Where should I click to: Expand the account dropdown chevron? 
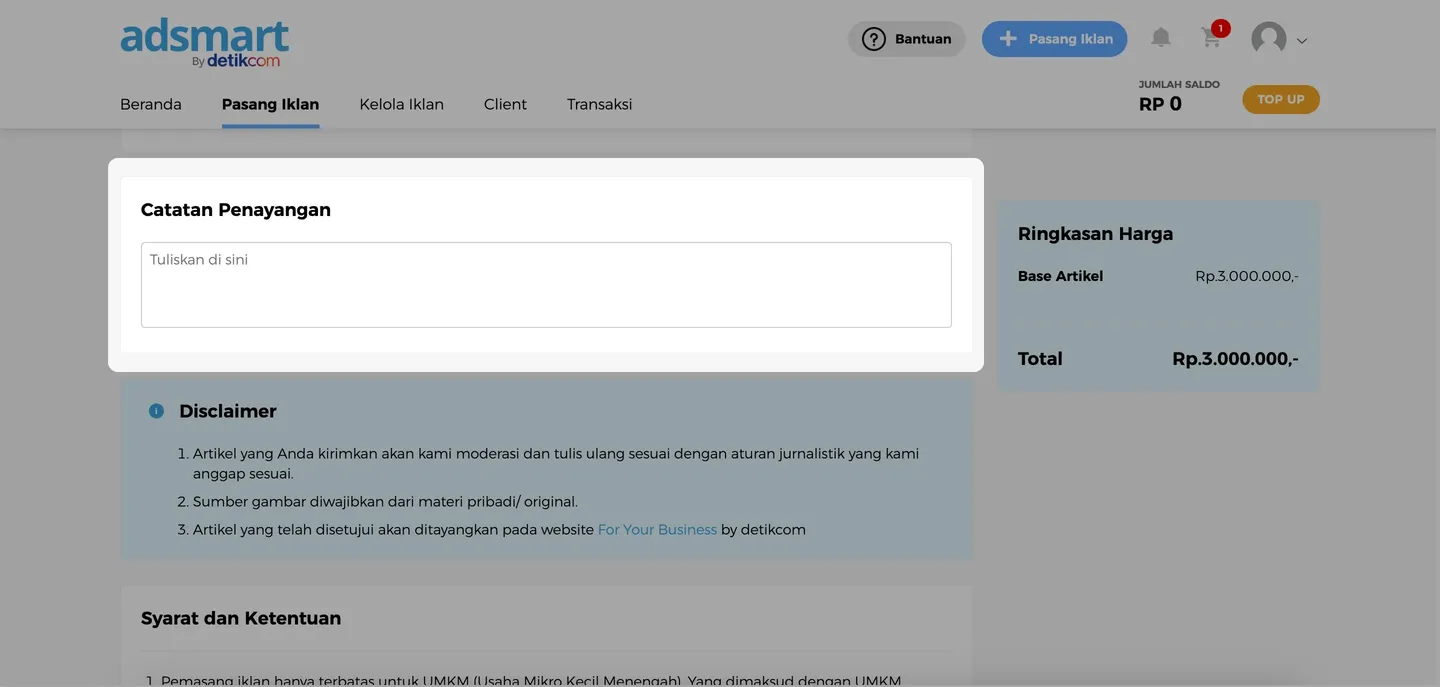1302,41
